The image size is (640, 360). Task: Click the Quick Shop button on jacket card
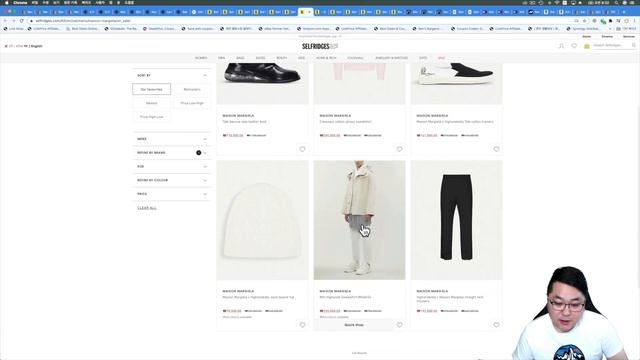coord(354,325)
